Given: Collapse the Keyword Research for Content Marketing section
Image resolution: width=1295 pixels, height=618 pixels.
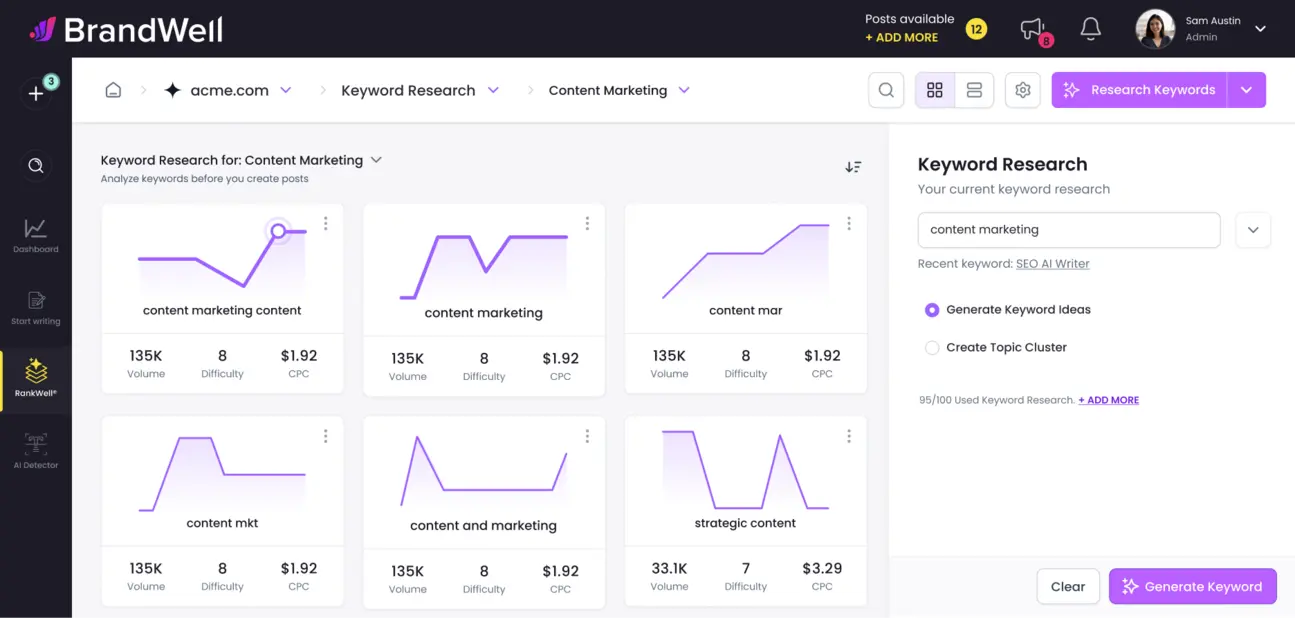Looking at the screenshot, I should (376, 159).
